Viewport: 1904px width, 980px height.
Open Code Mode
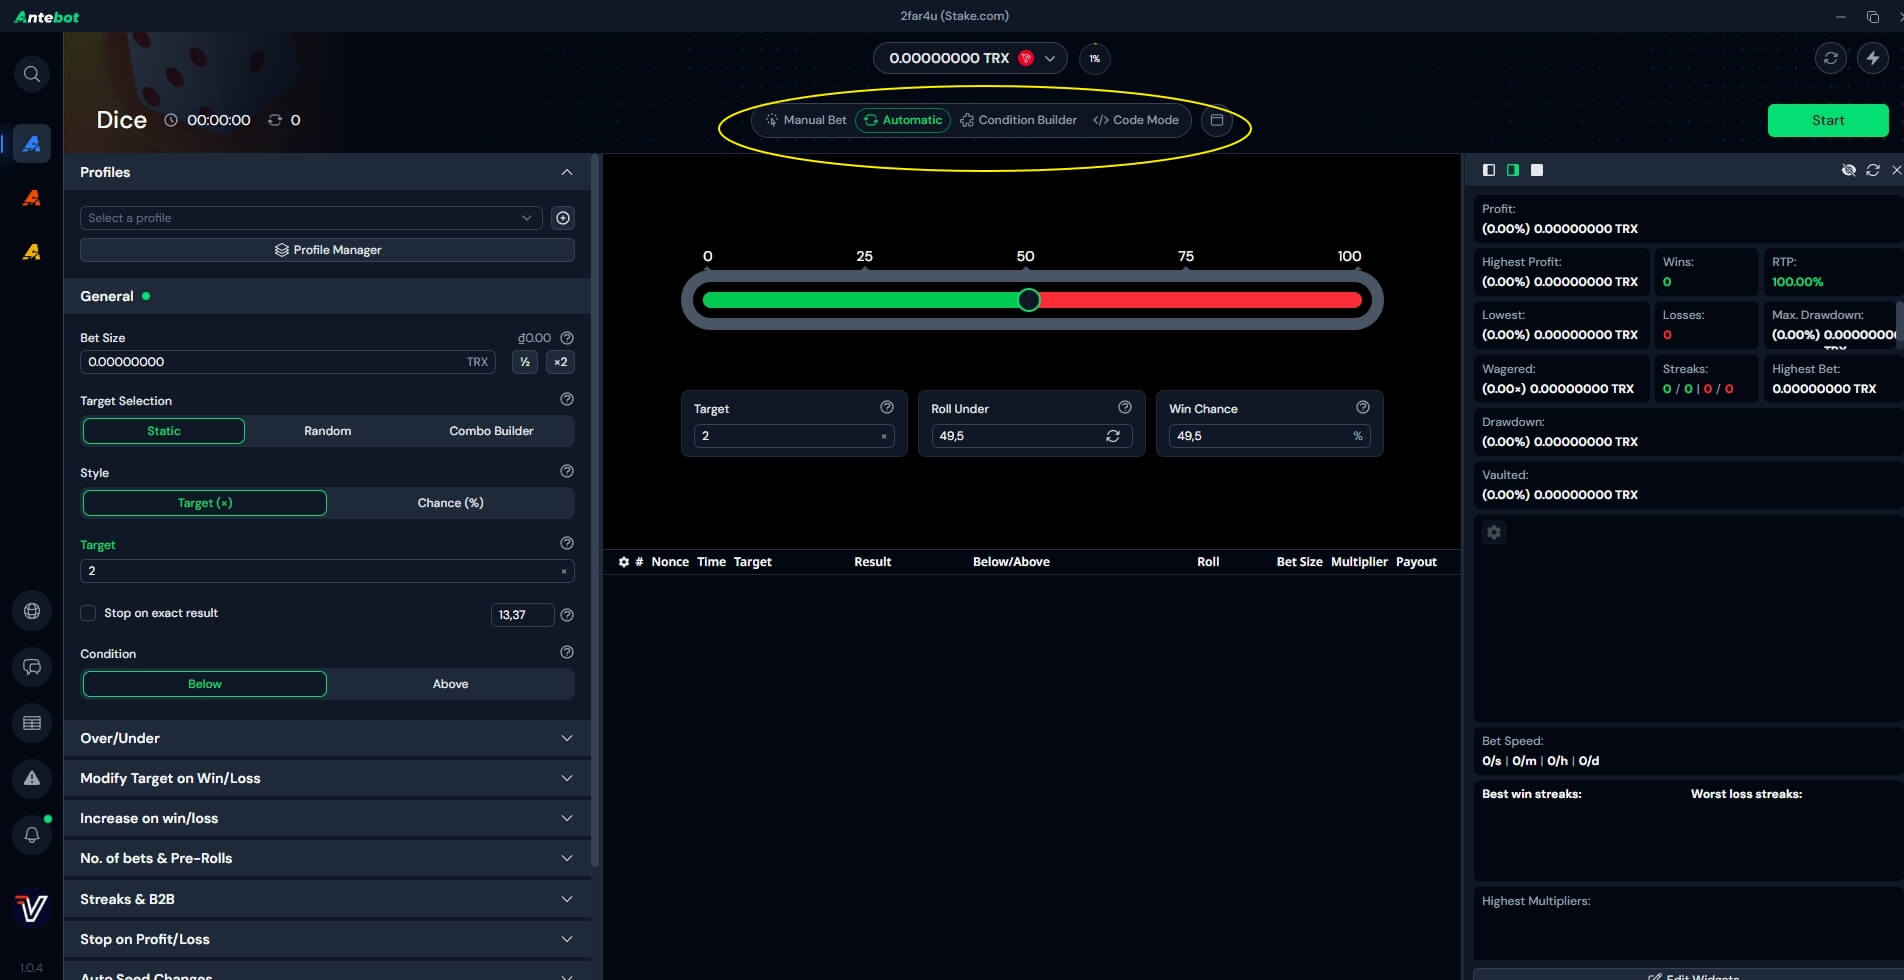click(x=1136, y=120)
